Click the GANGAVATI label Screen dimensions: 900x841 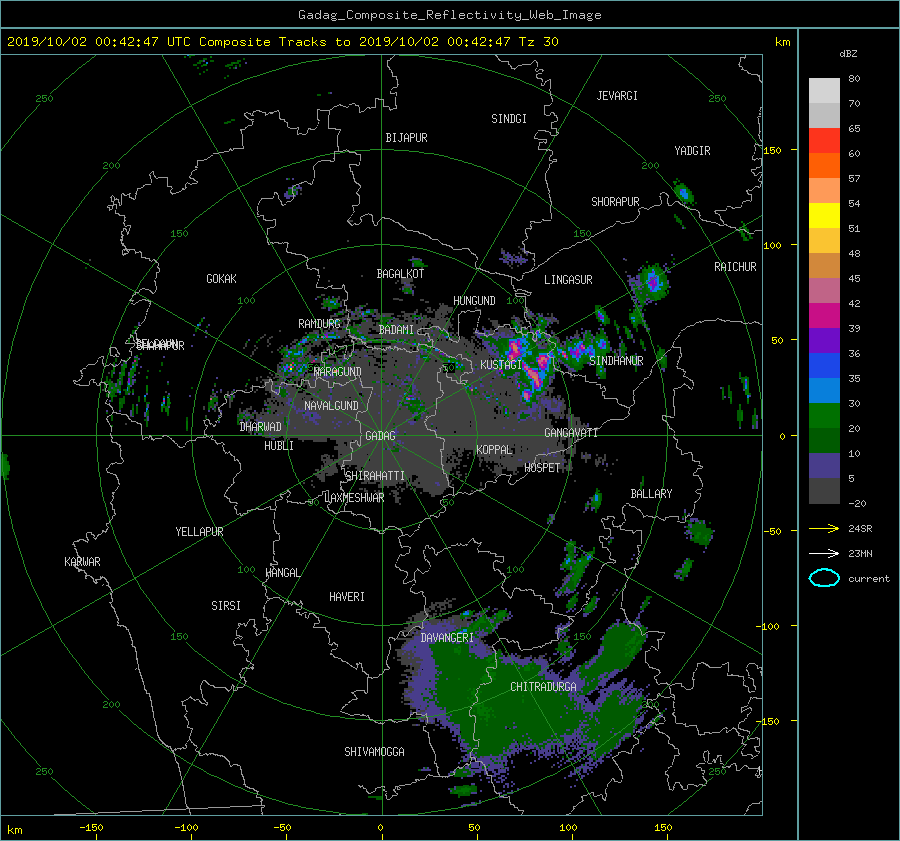(x=571, y=433)
